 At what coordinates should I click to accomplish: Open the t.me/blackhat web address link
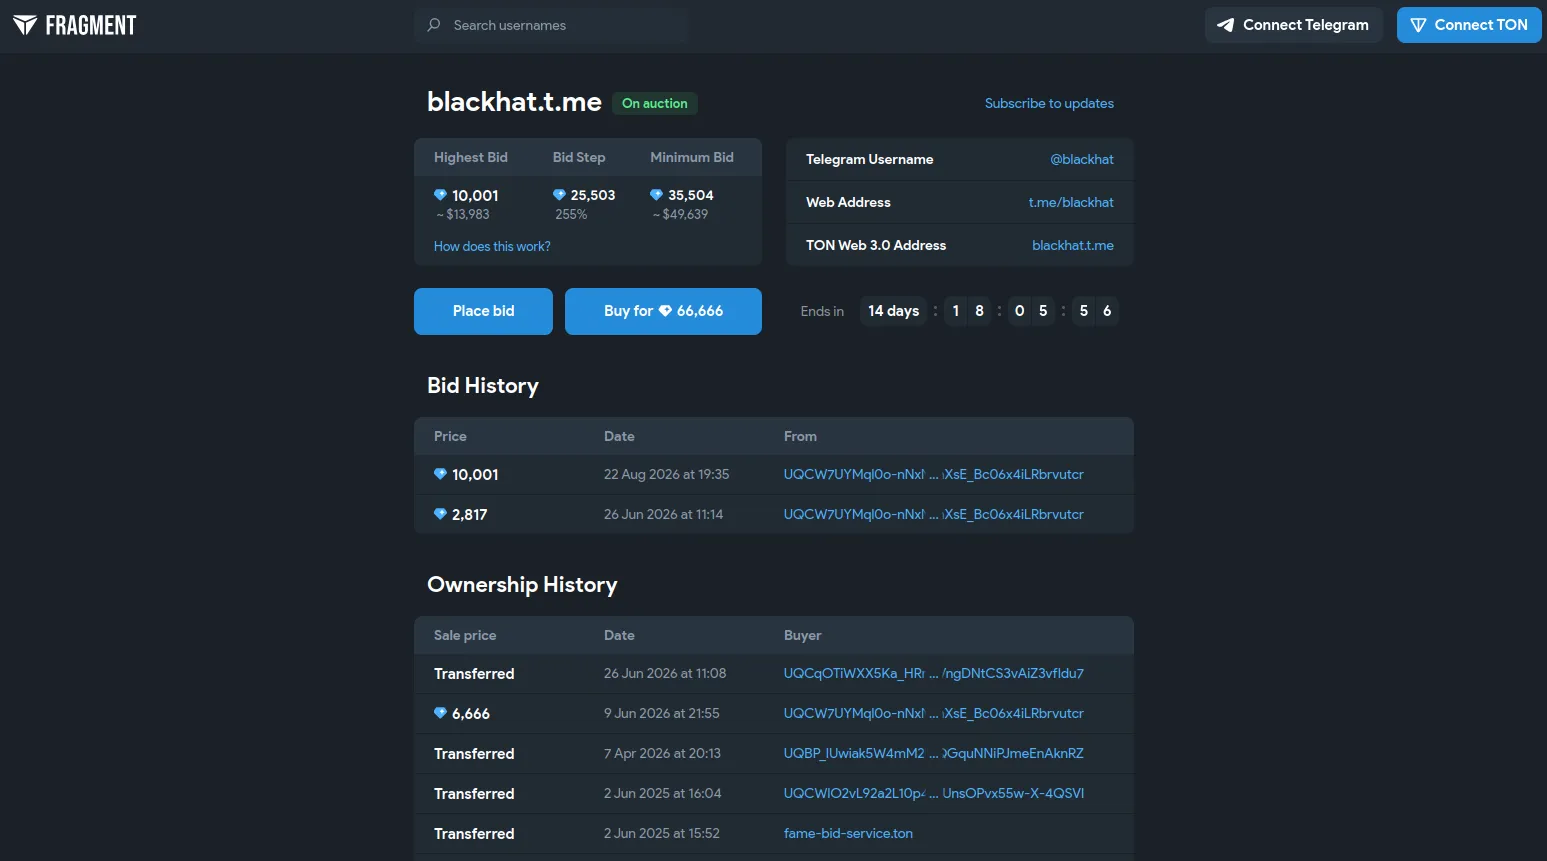click(x=1071, y=202)
